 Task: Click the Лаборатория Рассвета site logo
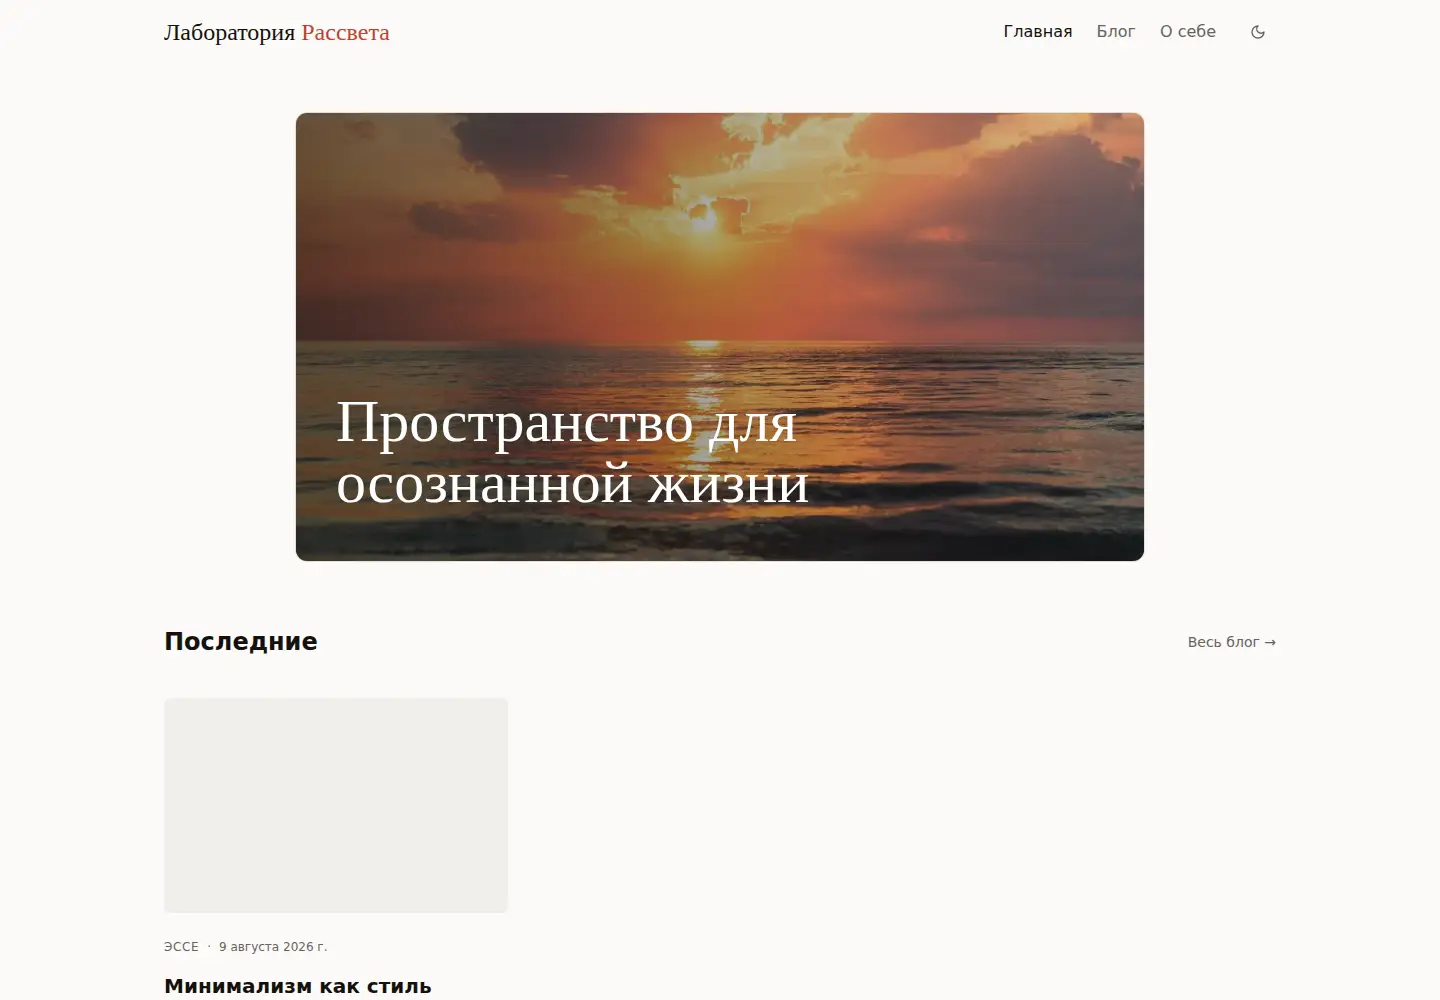277,32
